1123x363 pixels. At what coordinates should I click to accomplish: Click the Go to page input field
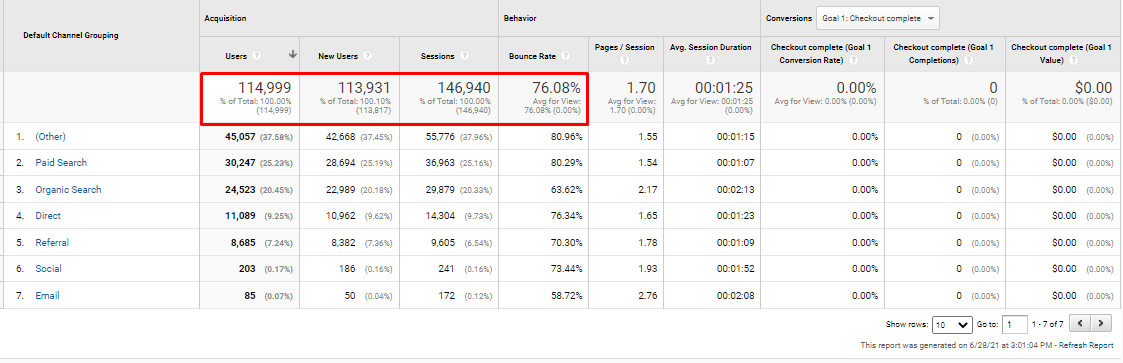1015,324
